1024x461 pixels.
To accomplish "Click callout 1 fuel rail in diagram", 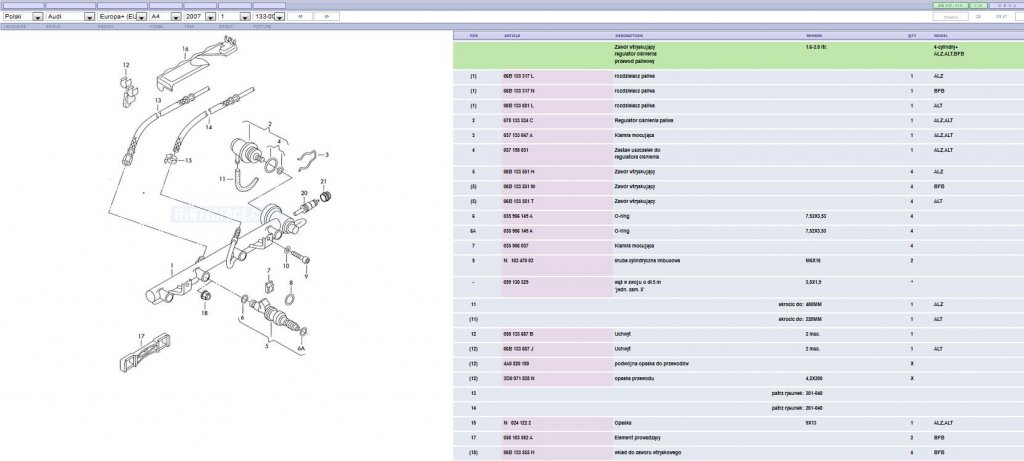I will tap(172, 266).
